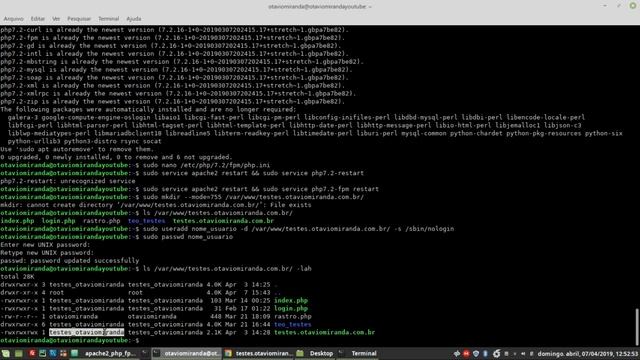This screenshot has height=360, width=640.
Task: Click the 'sudo nano /etc/php/7.2/fpm/php.ini' command
Action: [x=206, y=165]
